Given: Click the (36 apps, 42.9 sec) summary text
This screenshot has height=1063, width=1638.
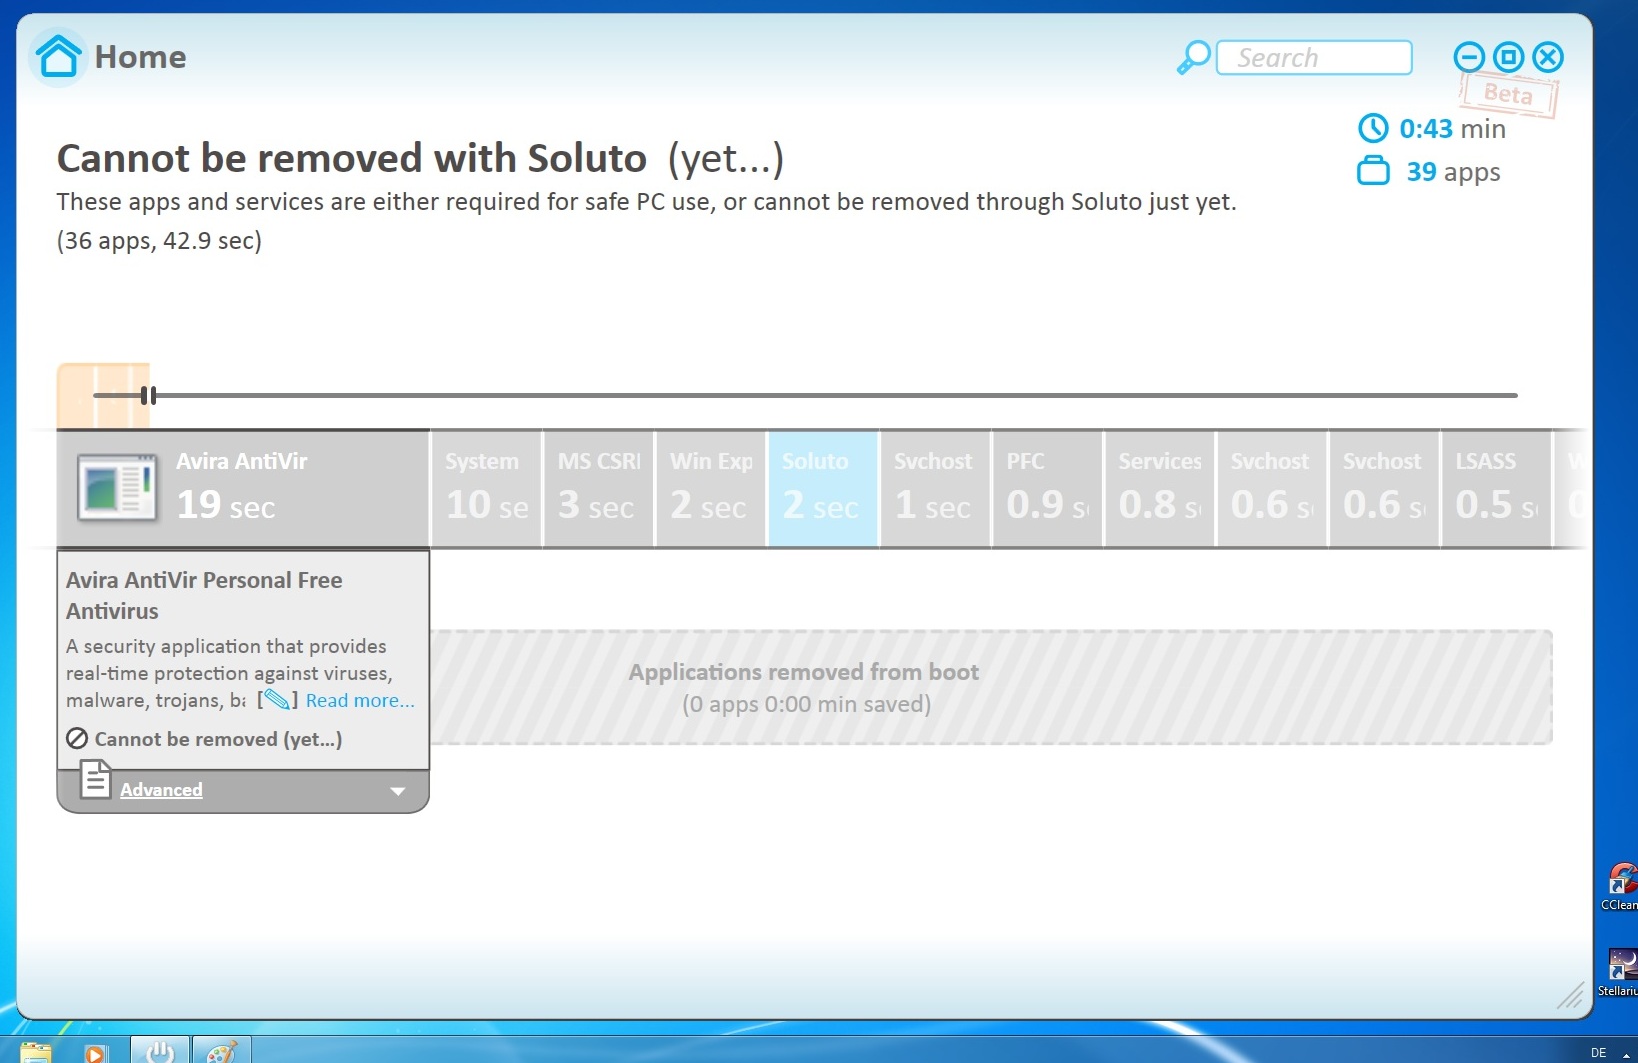Looking at the screenshot, I should pos(159,241).
